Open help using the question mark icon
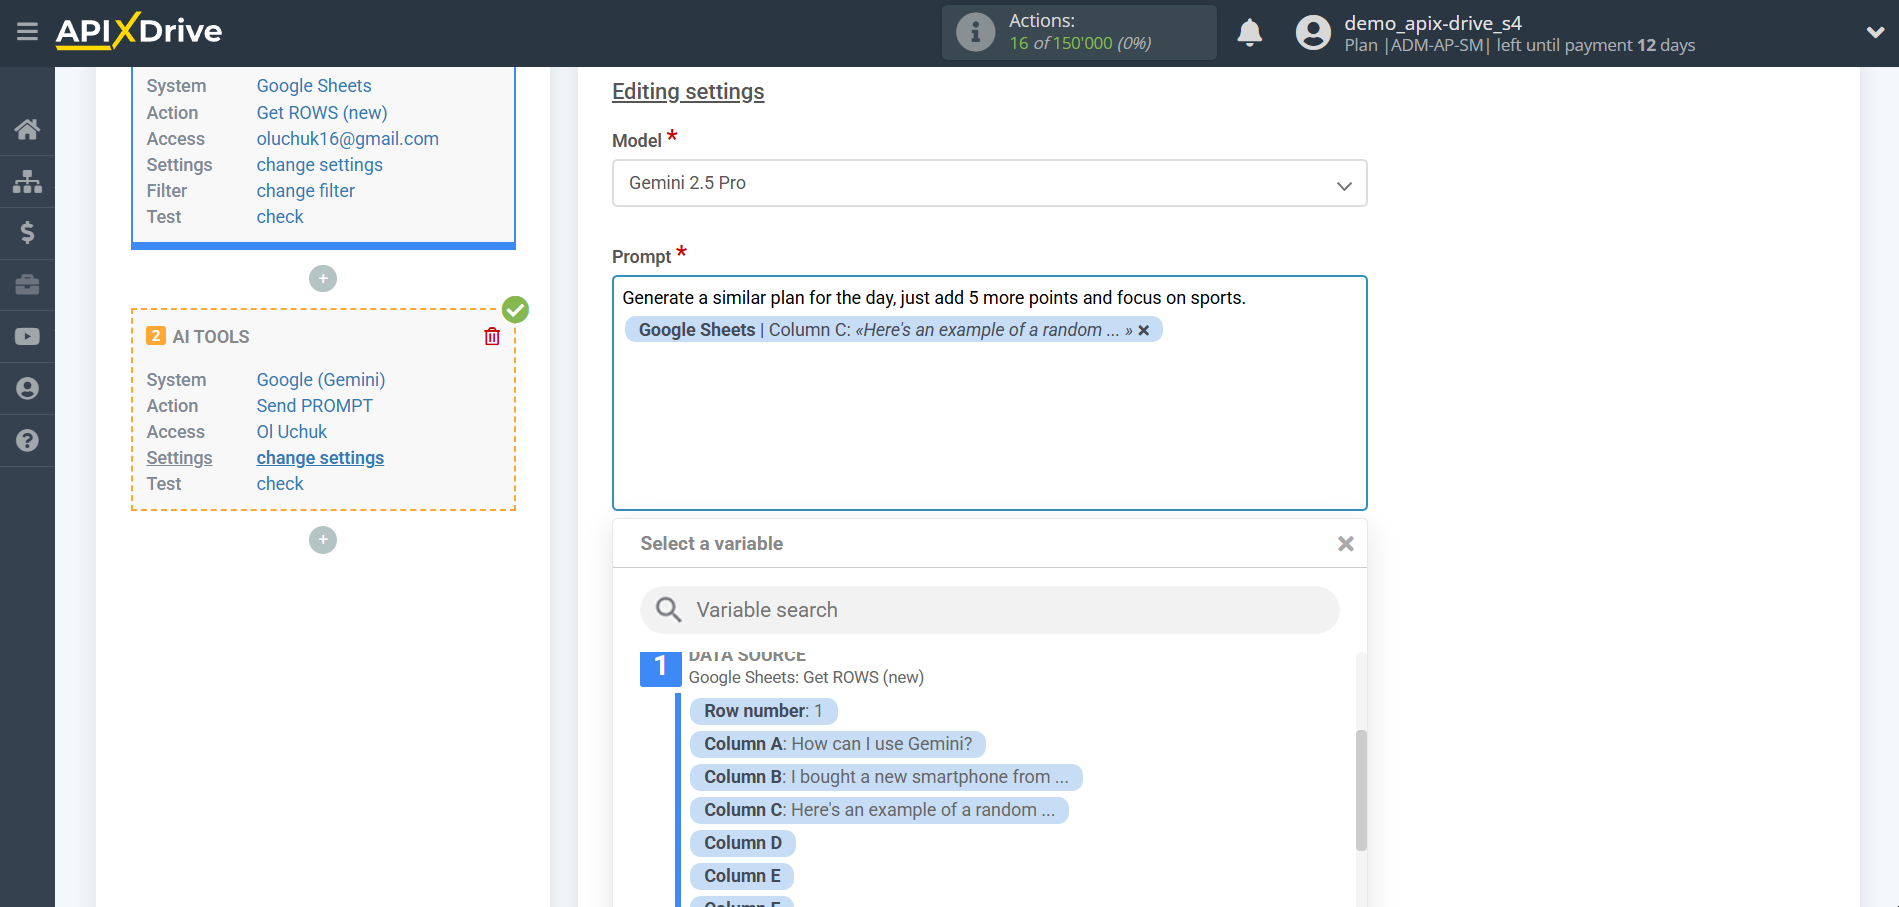This screenshot has height=907, width=1899. pyautogui.click(x=27, y=440)
